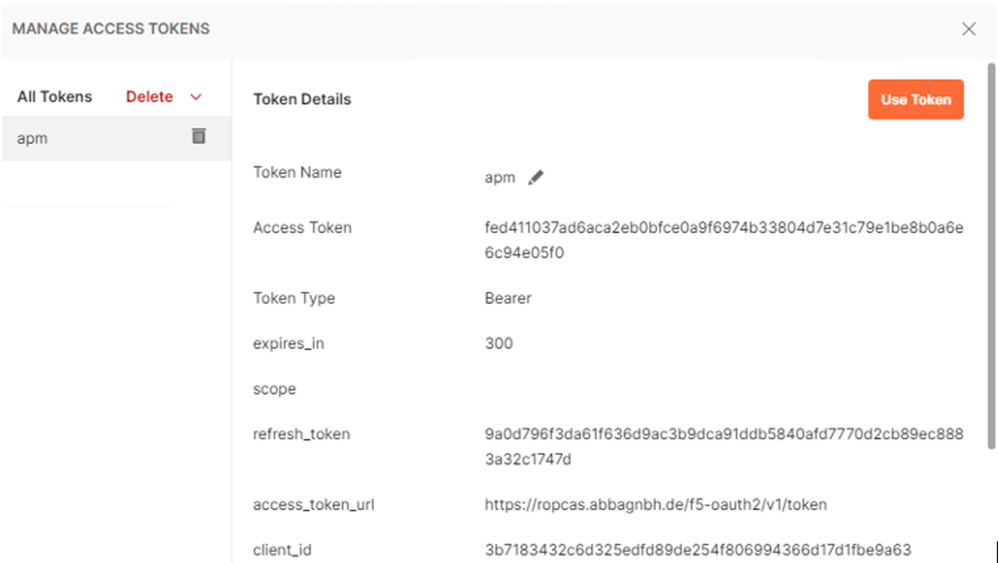Click the access_token_url address
Viewport: 999px width, 563px height.
point(655,505)
